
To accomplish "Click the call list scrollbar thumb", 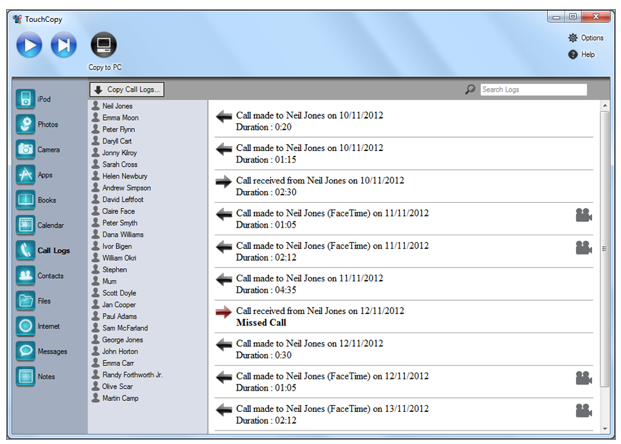I will (605, 249).
